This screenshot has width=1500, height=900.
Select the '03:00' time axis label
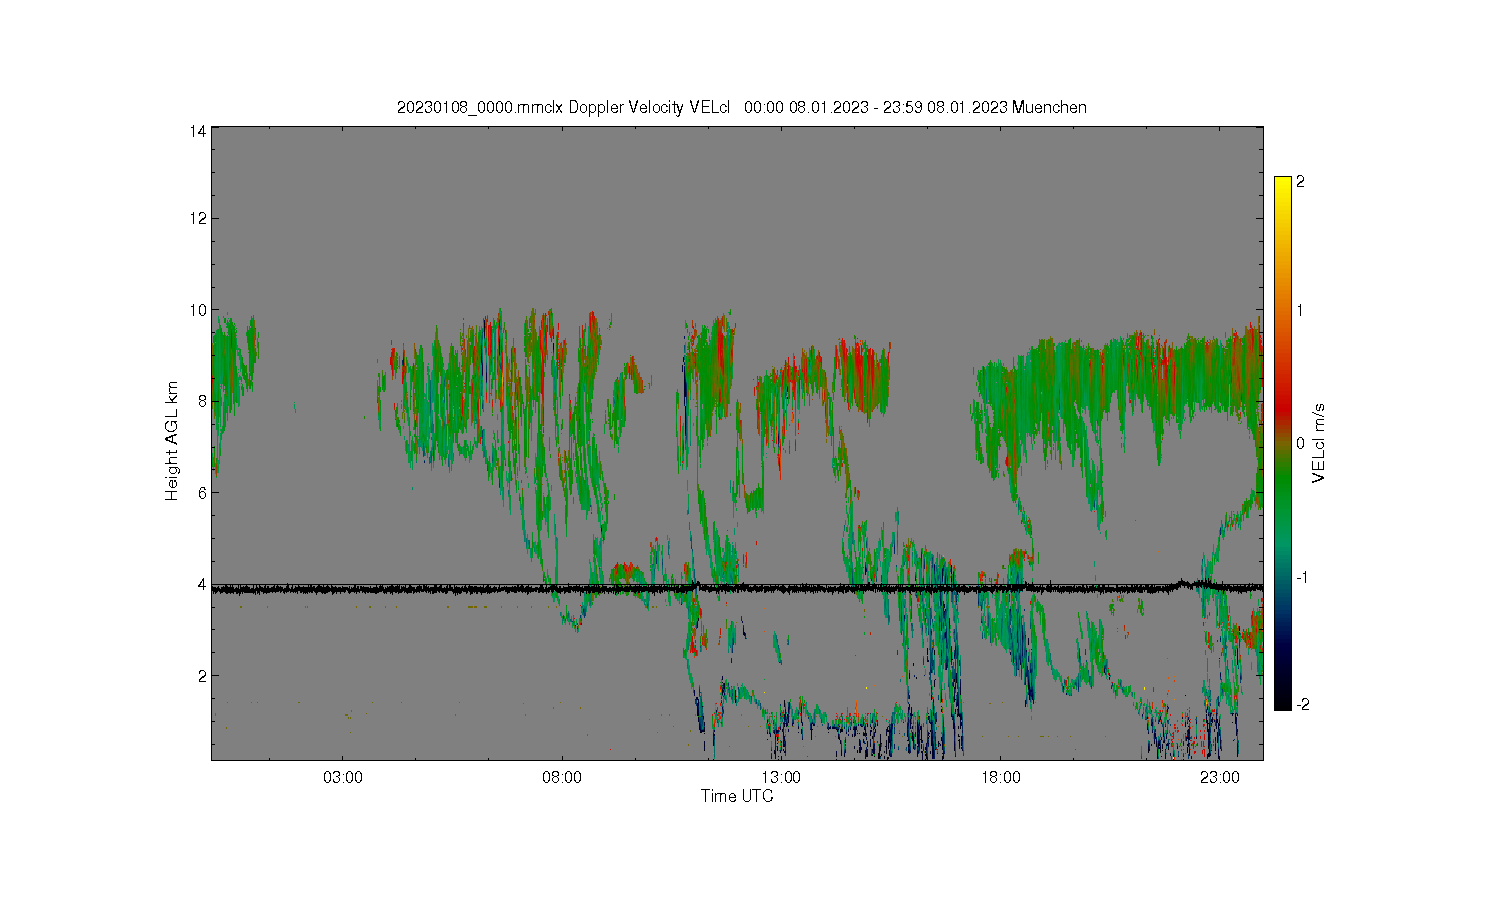[343, 777]
